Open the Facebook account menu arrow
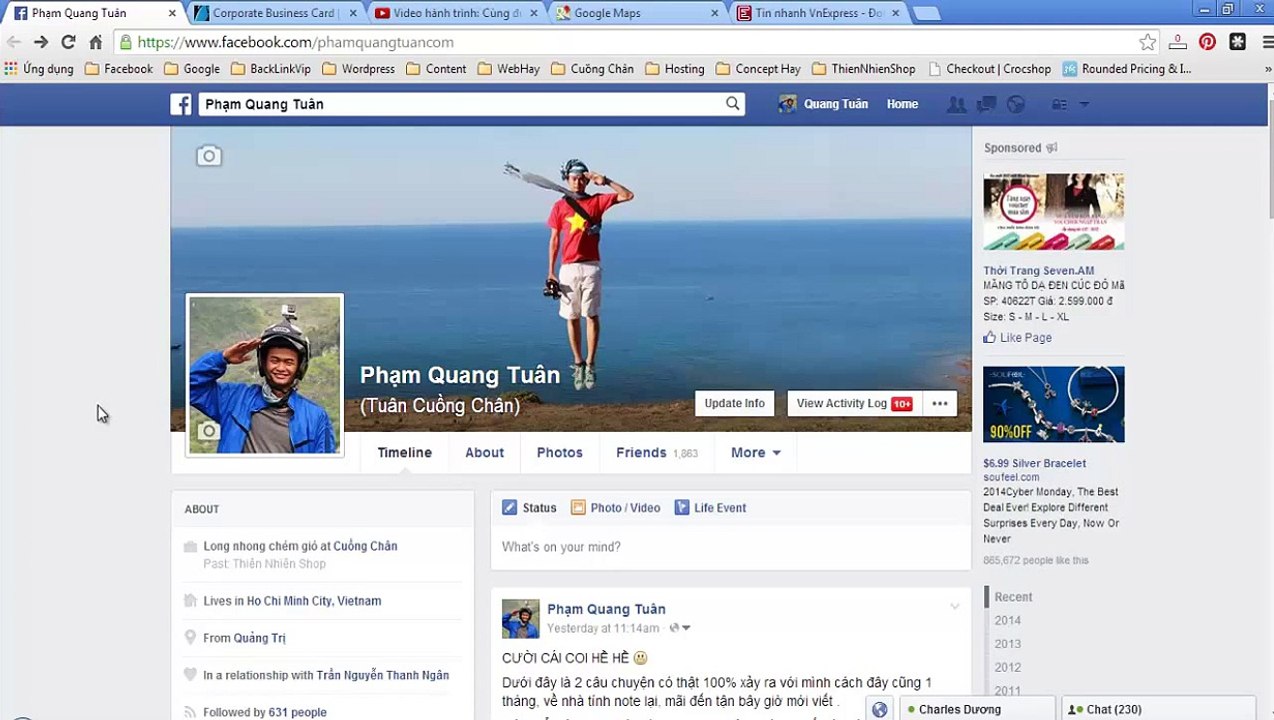 [x=1084, y=104]
